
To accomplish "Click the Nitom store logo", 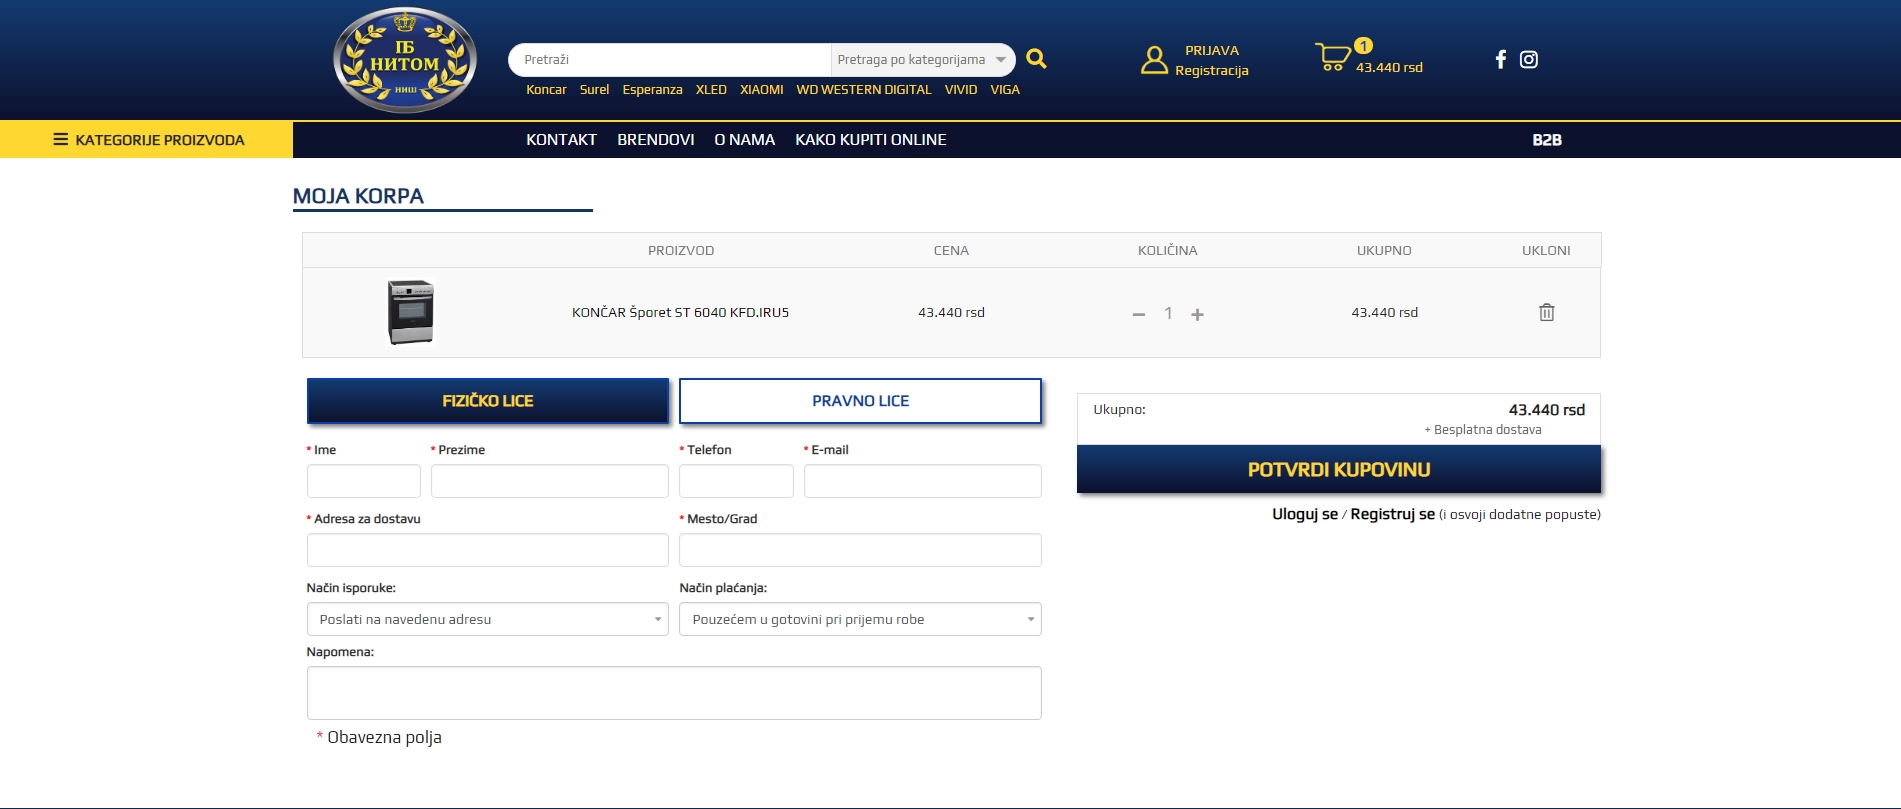I will click(405, 60).
